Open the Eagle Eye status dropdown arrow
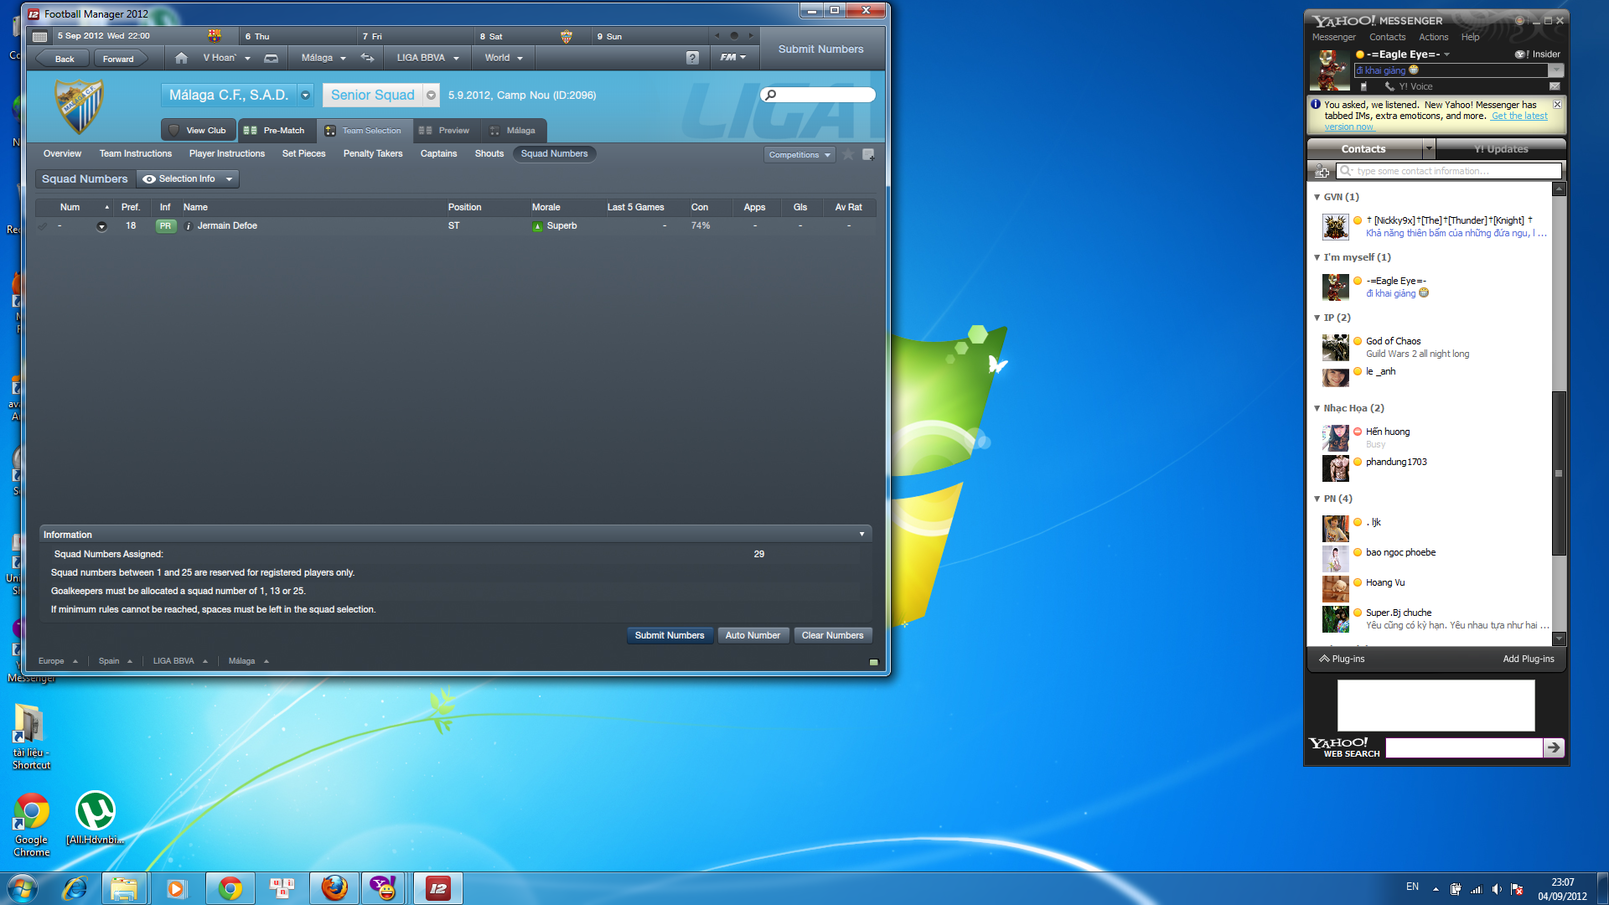Screen dimensions: 1609x905 pyautogui.click(x=1447, y=55)
